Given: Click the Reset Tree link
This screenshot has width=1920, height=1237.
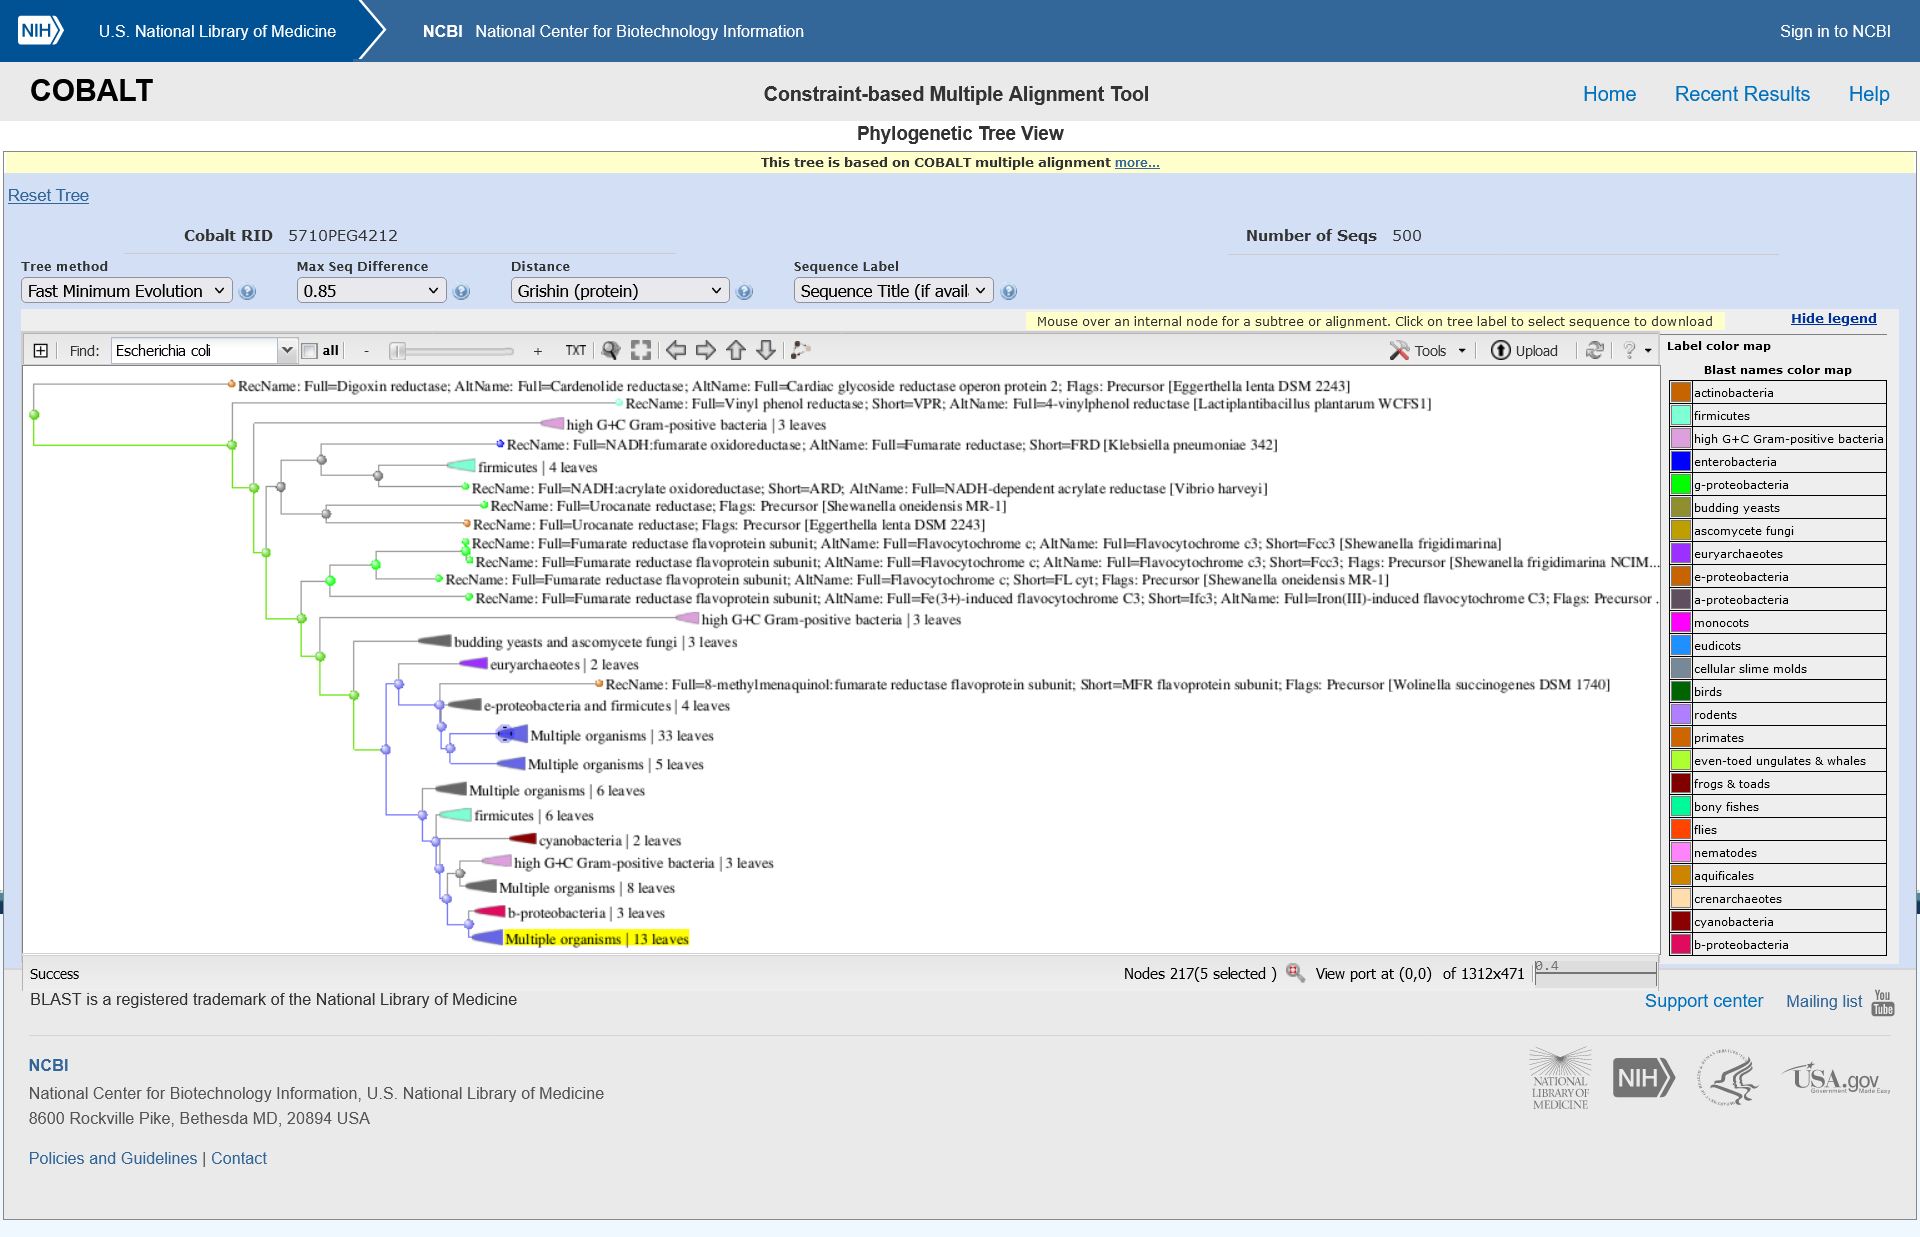Looking at the screenshot, I should (48, 195).
